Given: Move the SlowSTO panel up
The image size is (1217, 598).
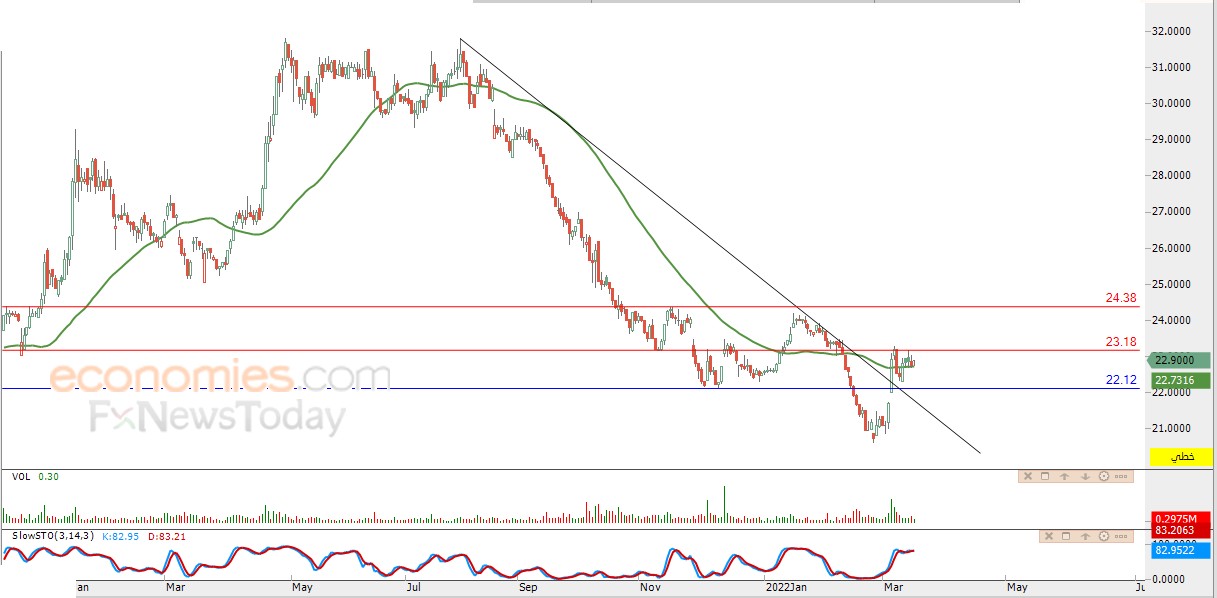Looking at the screenshot, I should click(x=1085, y=537).
